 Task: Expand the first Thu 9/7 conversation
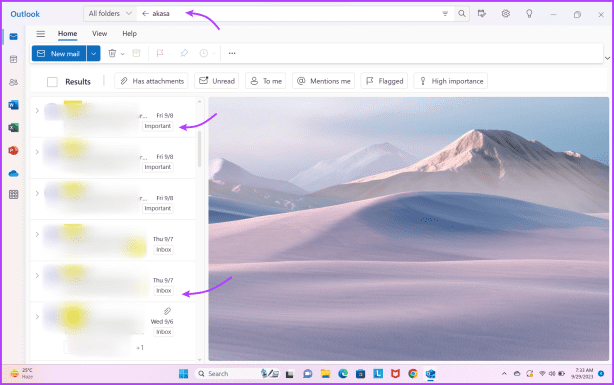coord(37,235)
